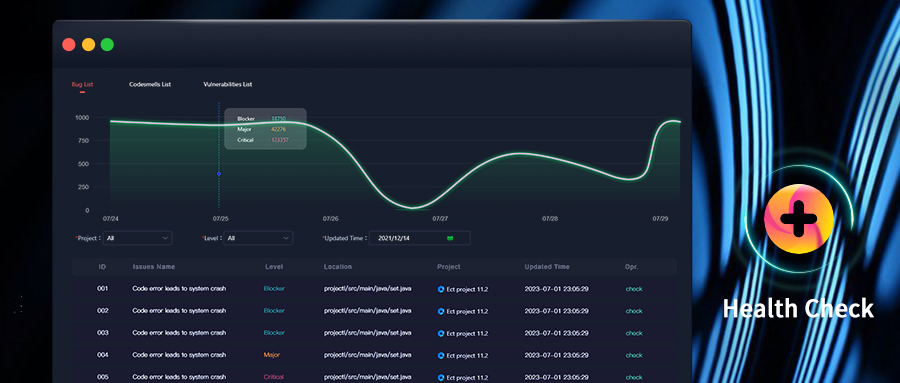Click Blocker level in row 002
The image size is (900, 383).
274,311
